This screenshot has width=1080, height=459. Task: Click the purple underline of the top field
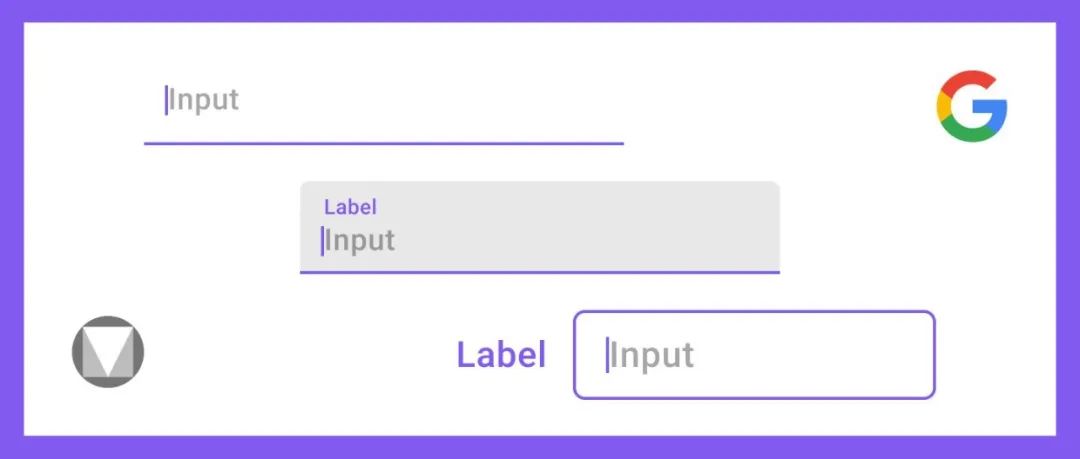(x=384, y=143)
